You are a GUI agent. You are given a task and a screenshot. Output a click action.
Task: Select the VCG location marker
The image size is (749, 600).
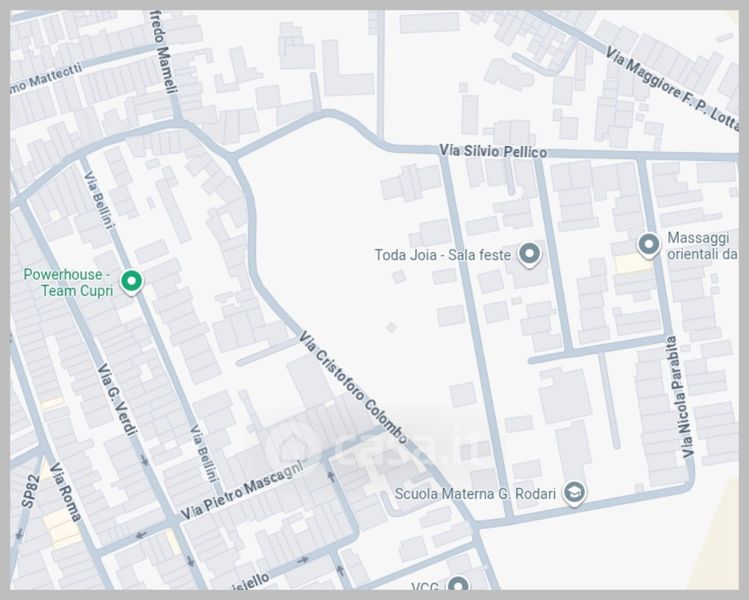coord(458,585)
